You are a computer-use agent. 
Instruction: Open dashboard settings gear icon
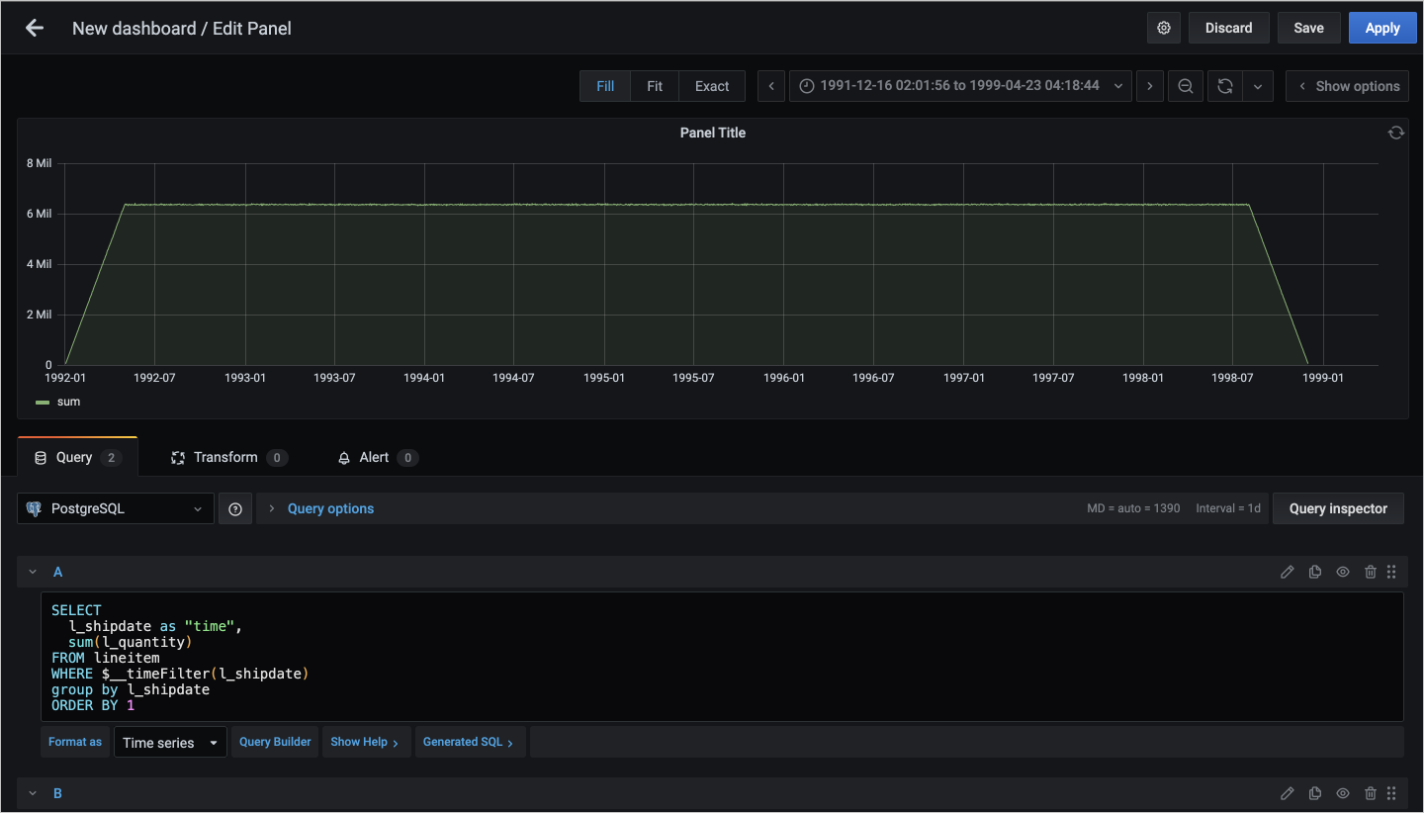[1164, 28]
